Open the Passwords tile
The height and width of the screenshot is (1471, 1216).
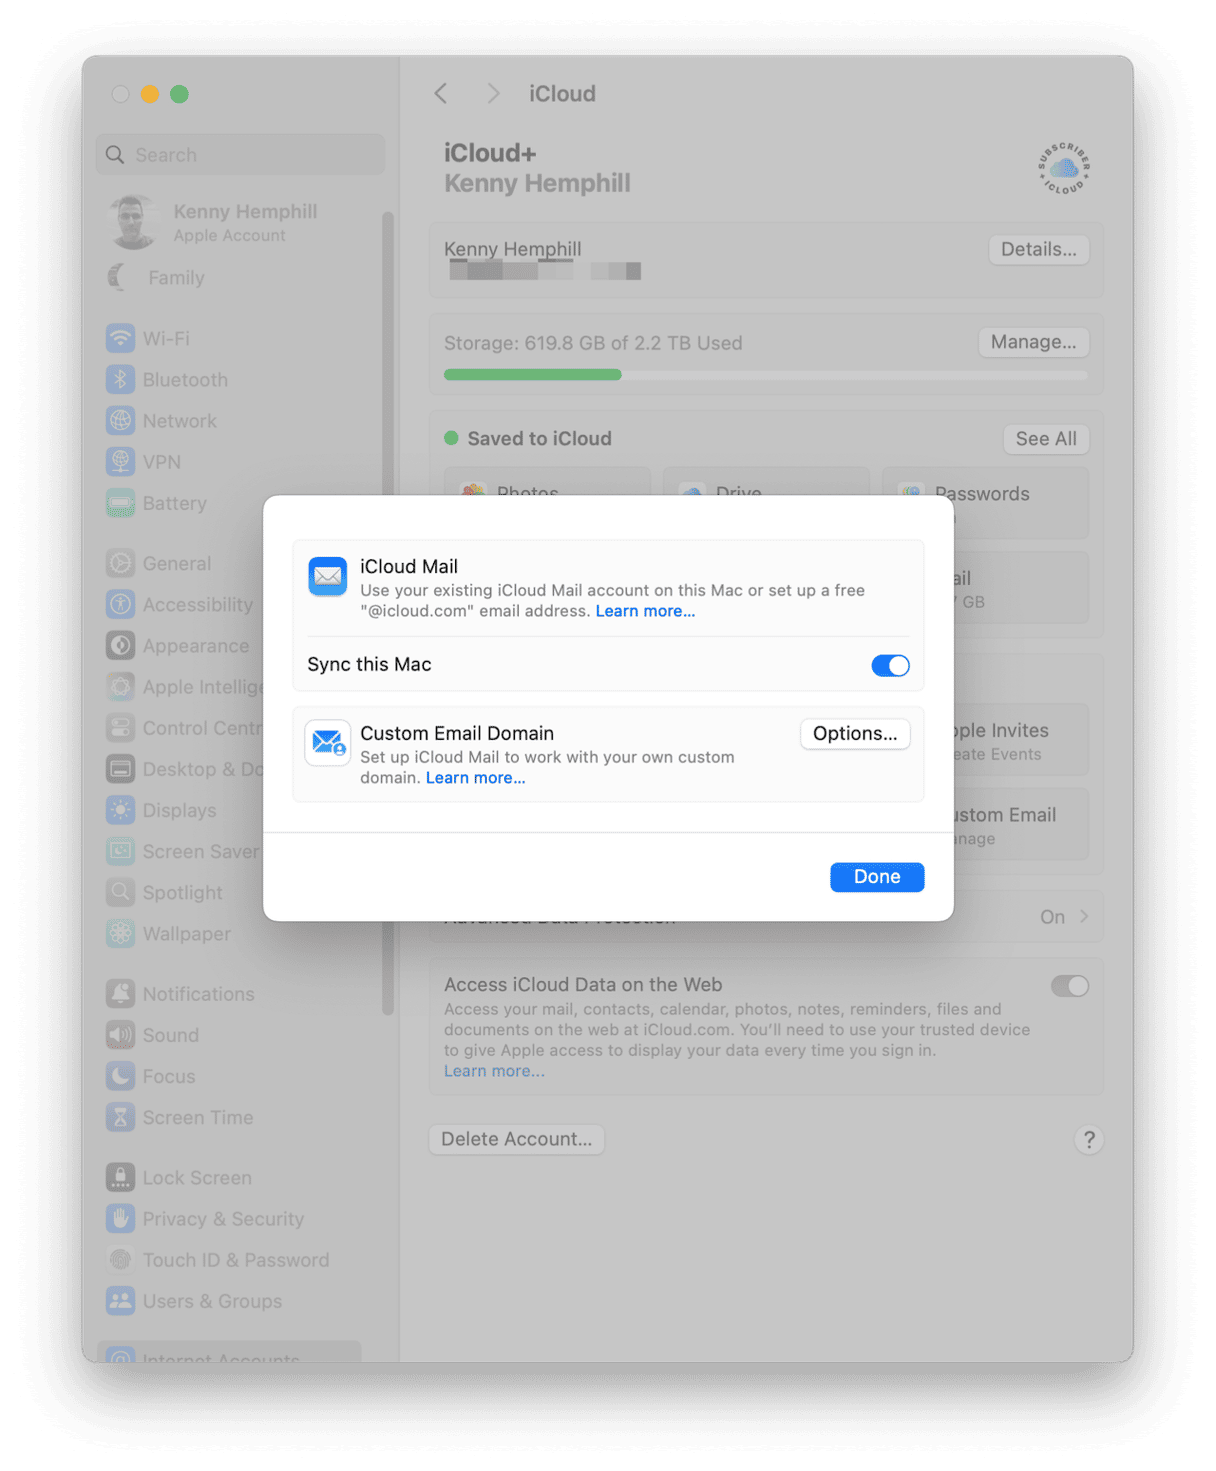(986, 503)
